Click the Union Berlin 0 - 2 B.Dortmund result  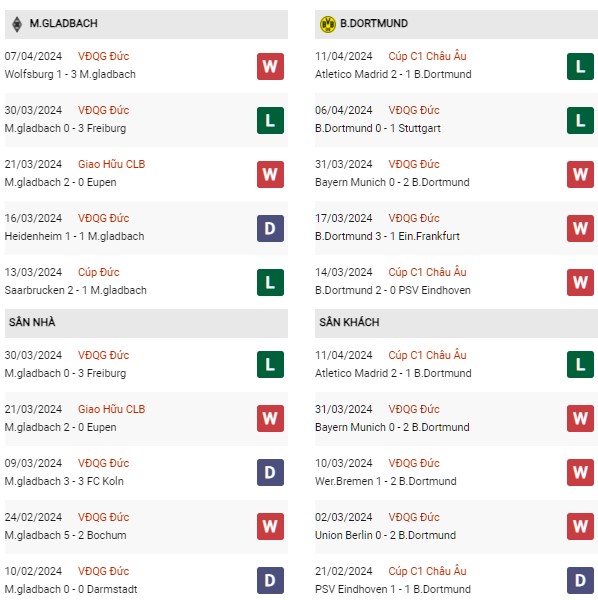coord(385,535)
